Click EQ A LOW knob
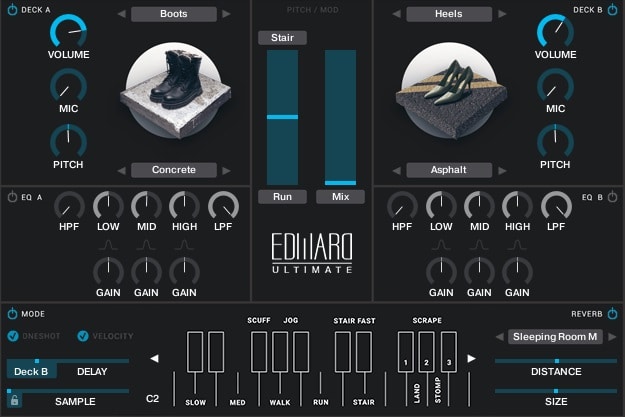 click(x=108, y=206)
